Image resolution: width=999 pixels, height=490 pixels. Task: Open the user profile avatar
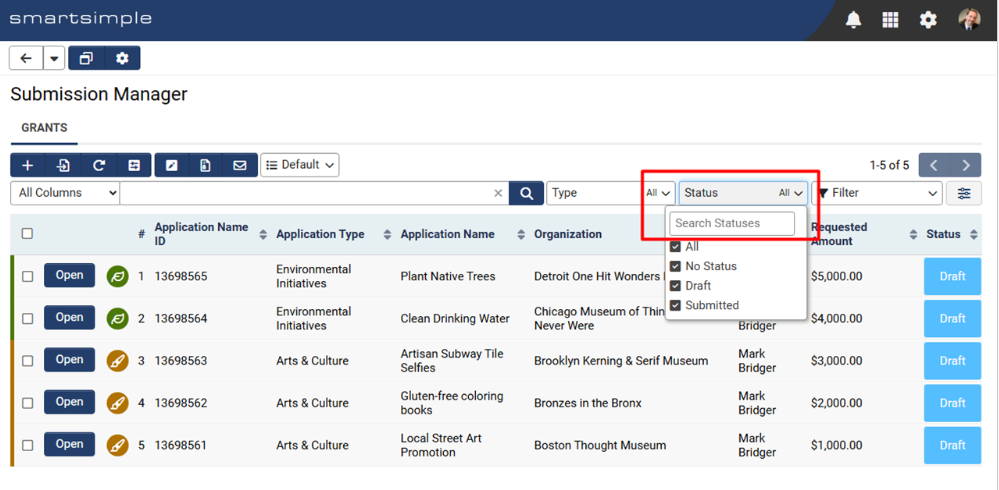[970, 19]
